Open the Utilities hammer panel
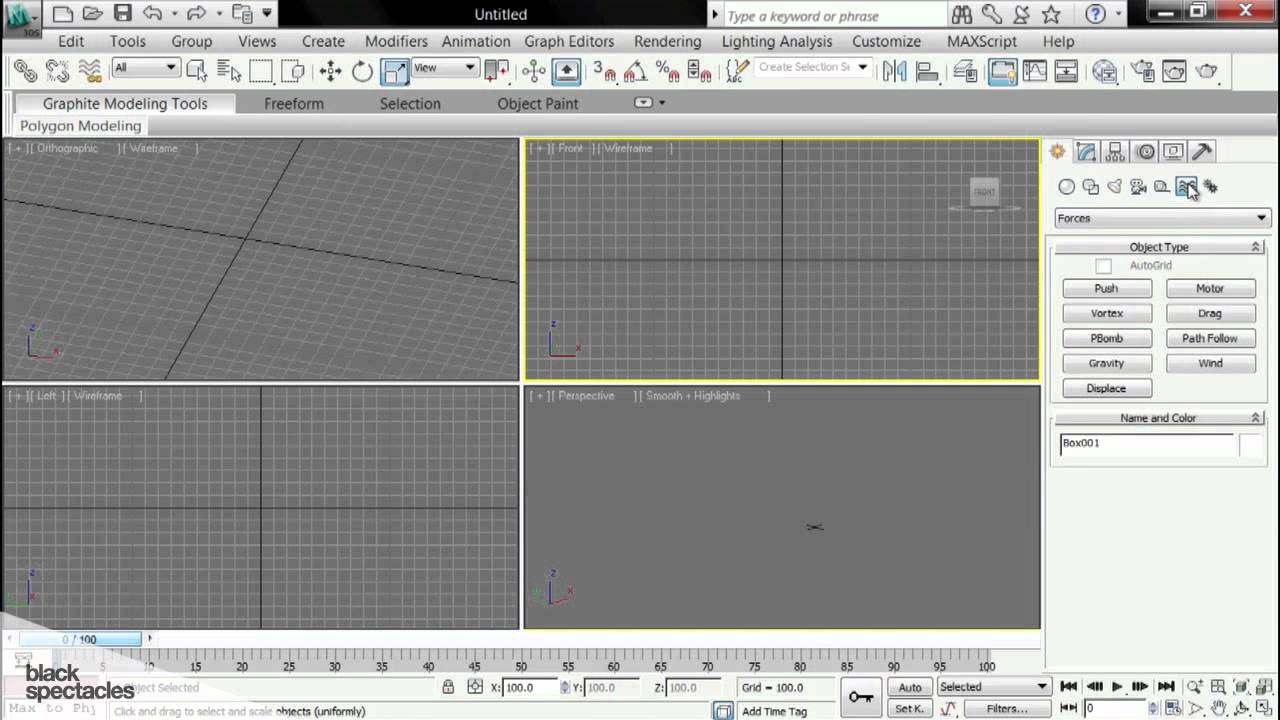 pos(1202,152)
